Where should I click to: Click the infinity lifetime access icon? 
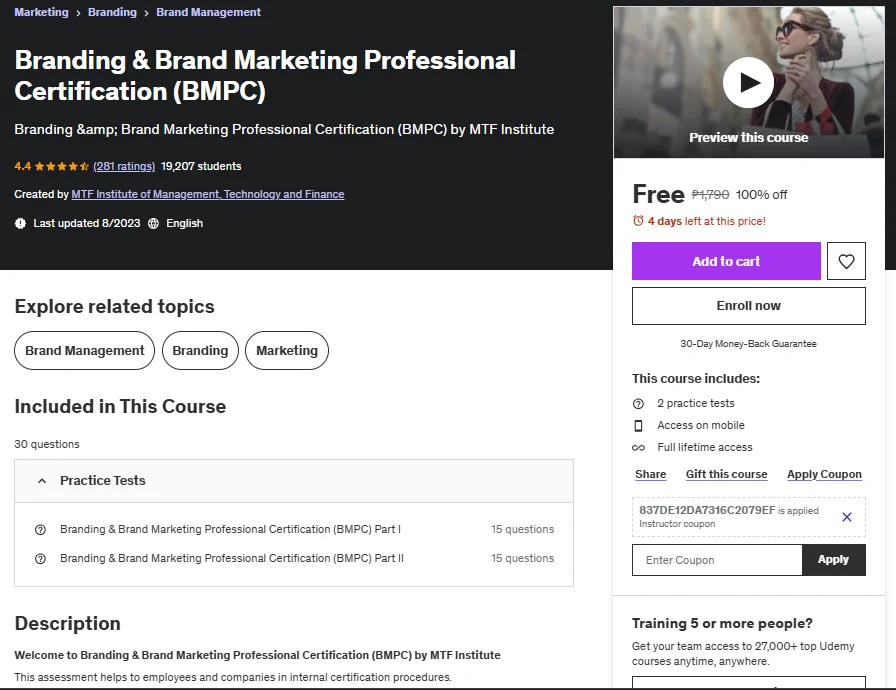[638, 448]
